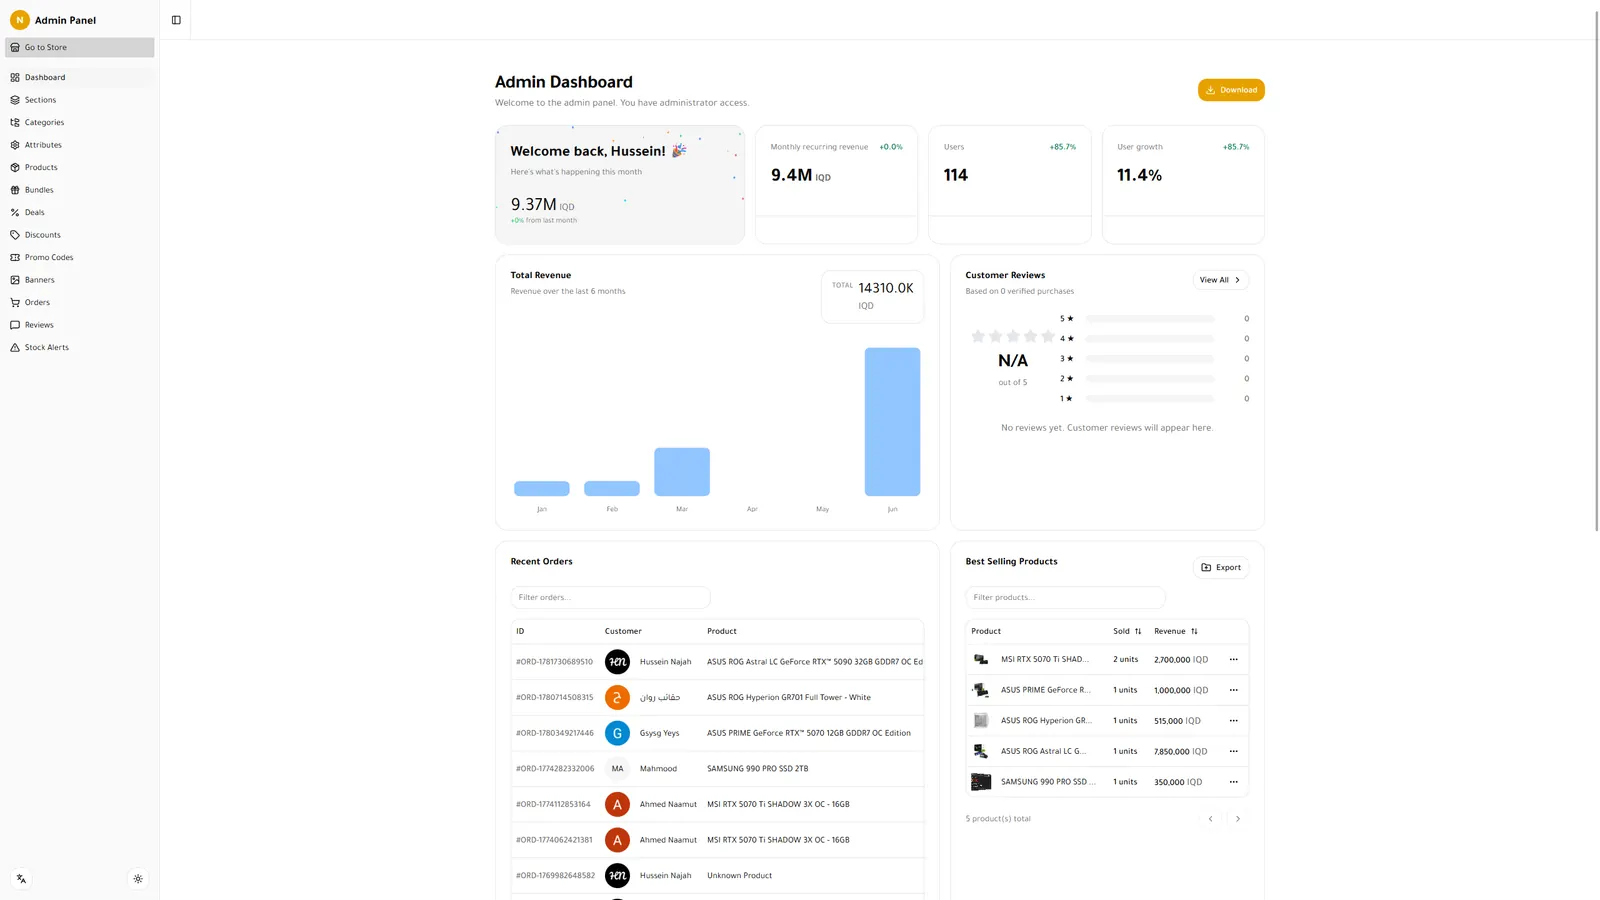Click the 7,850,000 IQD revenue value

(x=1180, y=752)
